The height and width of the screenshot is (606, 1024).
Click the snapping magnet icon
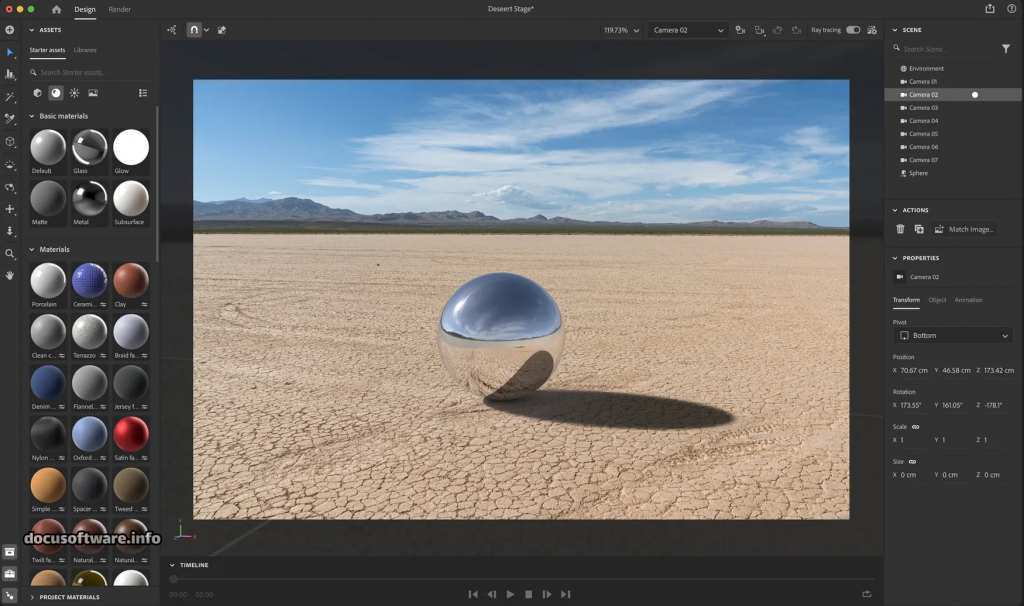(194, 30)
